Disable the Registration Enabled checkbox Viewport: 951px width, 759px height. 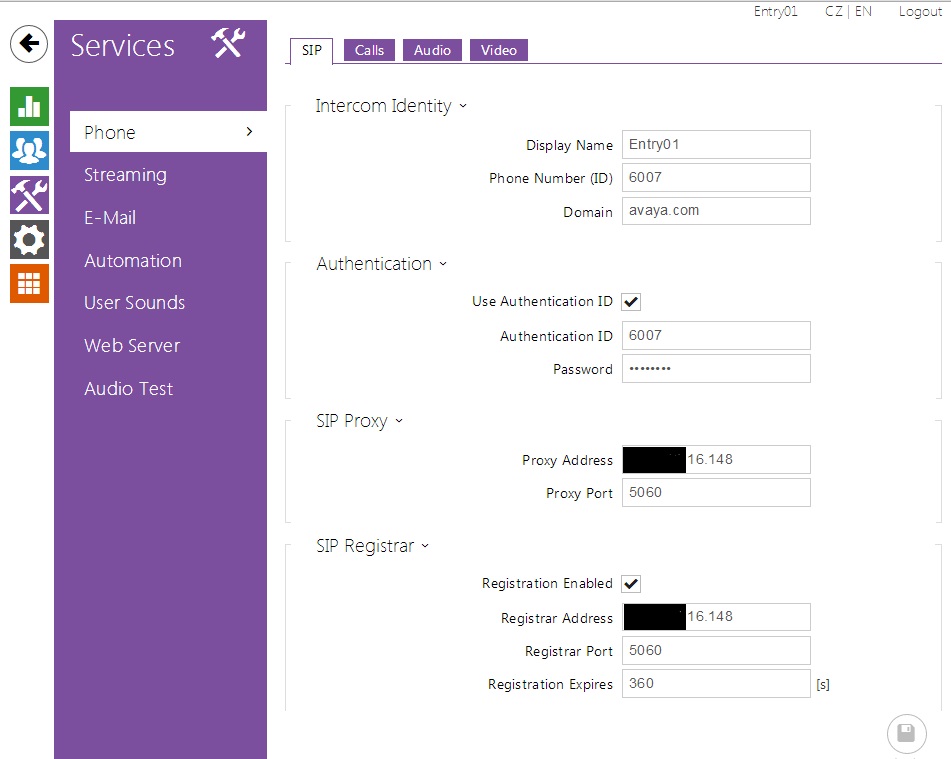coord(631,584)
